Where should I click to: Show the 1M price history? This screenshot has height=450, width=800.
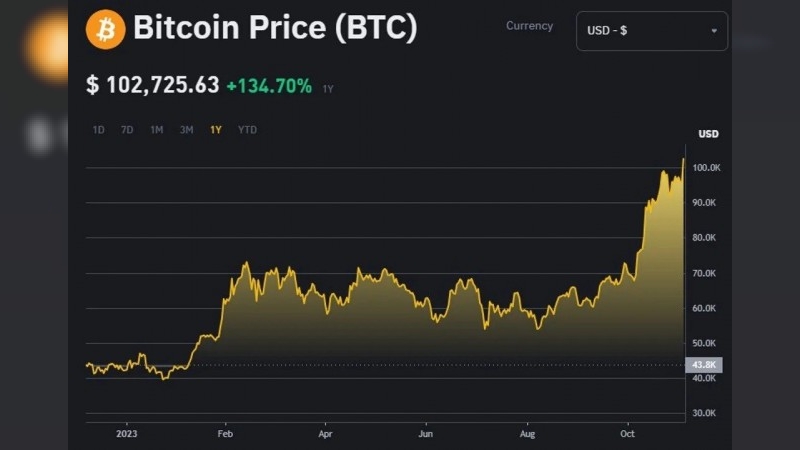pyautogui.click(x=157, y=130)
